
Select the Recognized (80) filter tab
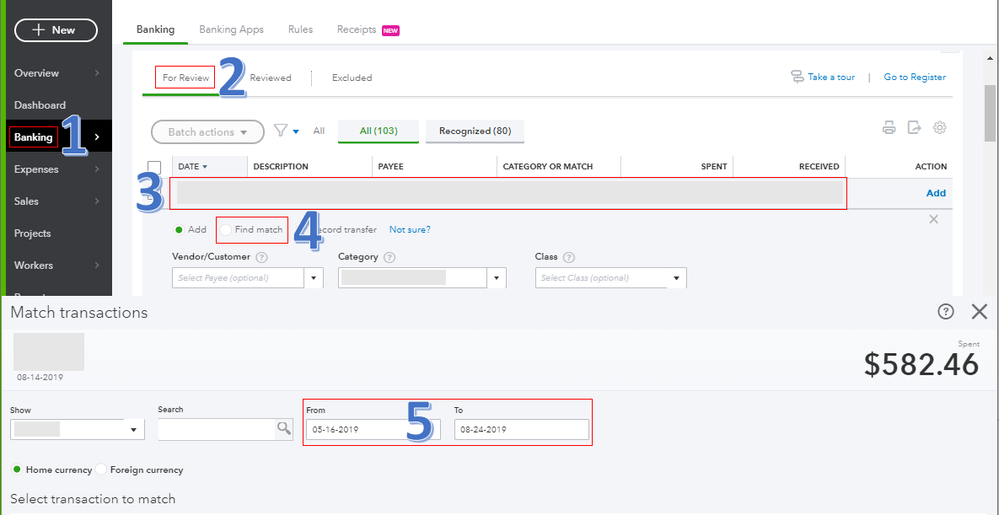475,131
